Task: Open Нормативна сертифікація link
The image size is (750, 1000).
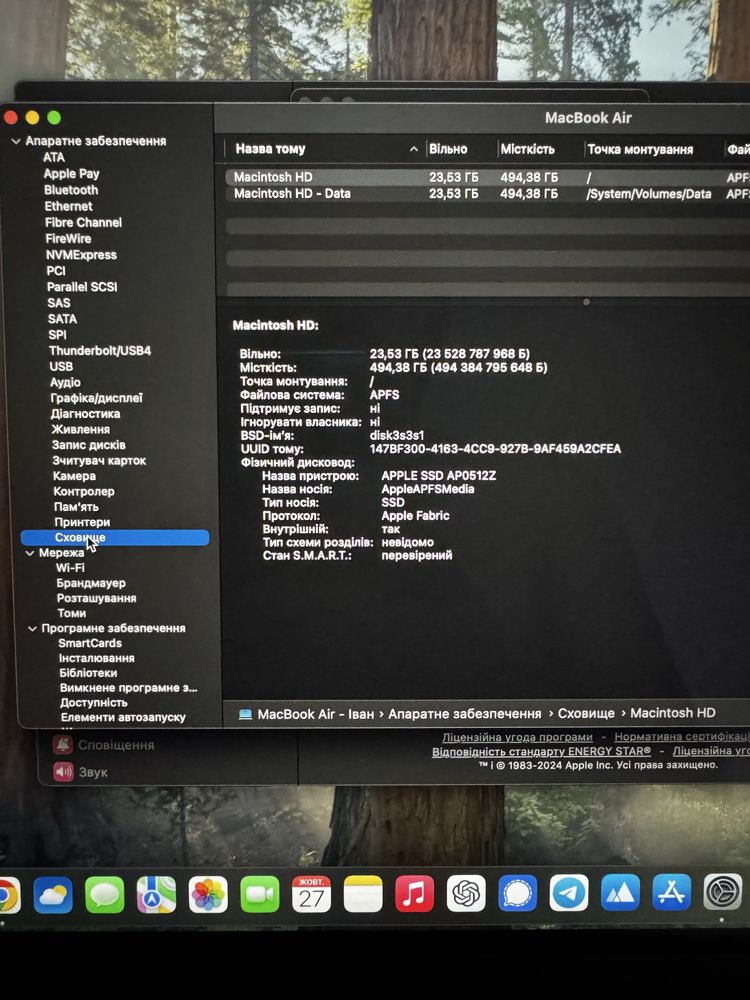Action: pos(682,737)
